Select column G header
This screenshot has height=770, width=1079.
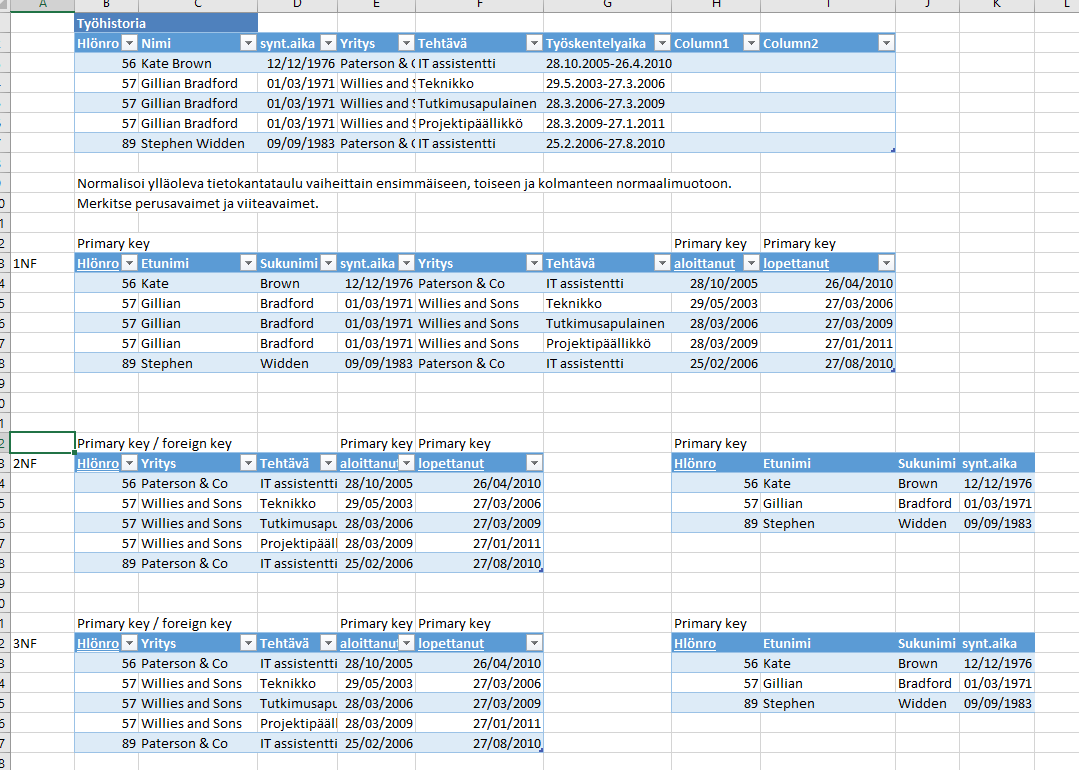click(607, 5)
